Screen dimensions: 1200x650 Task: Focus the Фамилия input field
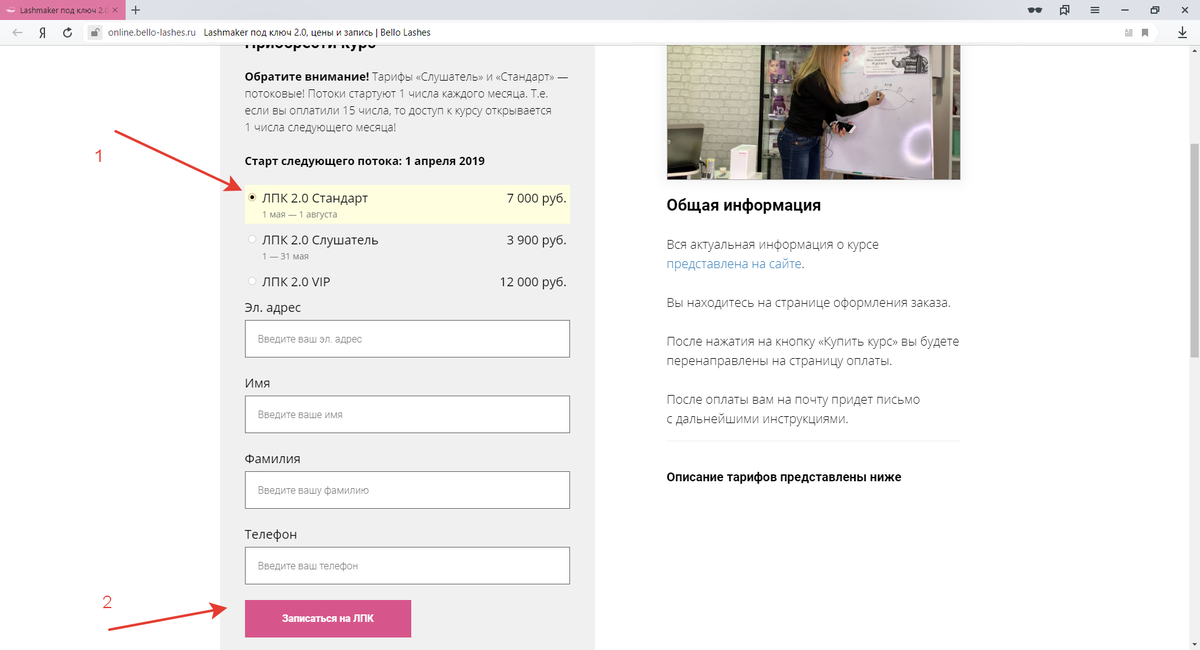pyautogui.click(x=407, y=490)
